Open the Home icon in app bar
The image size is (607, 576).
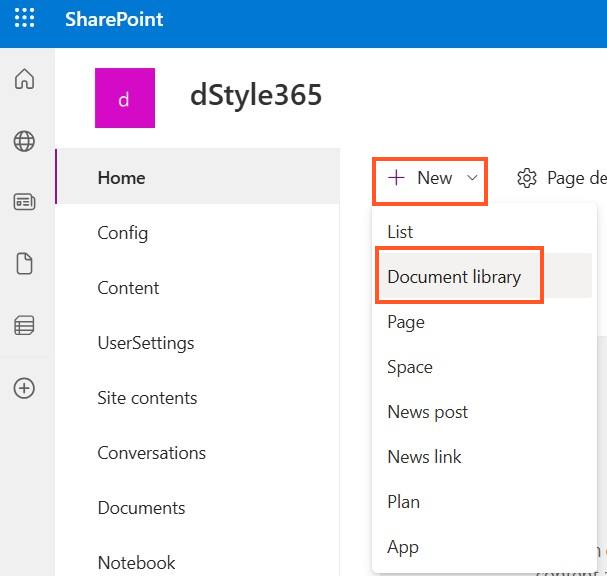(x=24, y=79)
